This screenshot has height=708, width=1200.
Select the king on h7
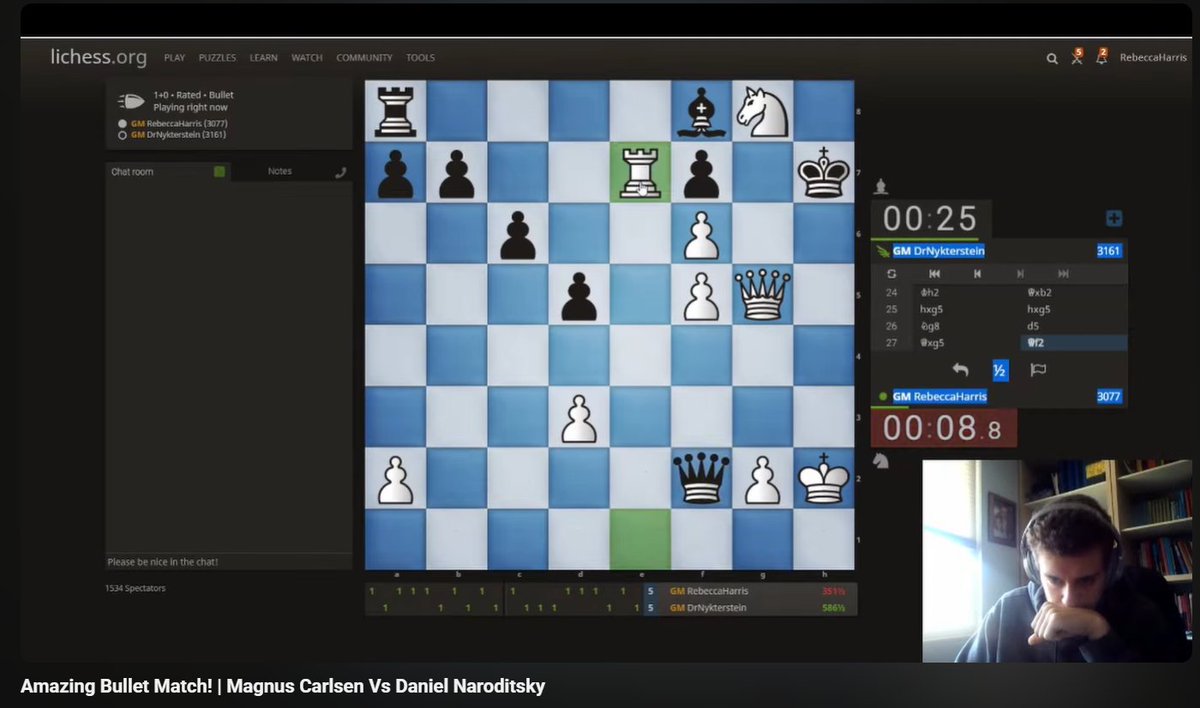coord(824,172)
